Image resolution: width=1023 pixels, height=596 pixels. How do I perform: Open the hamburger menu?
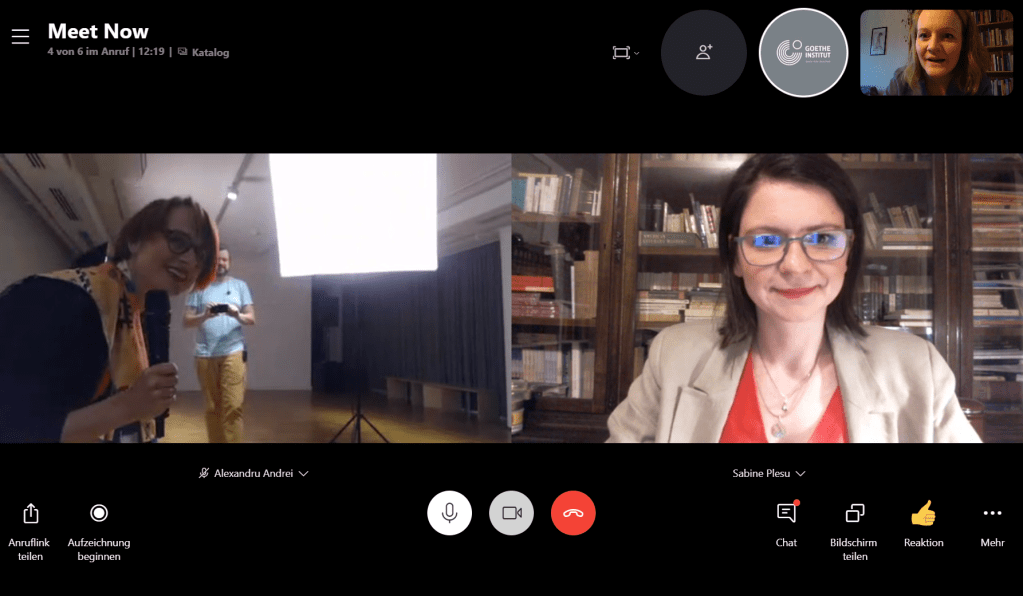pyautogui.click(x=20, y=37)
